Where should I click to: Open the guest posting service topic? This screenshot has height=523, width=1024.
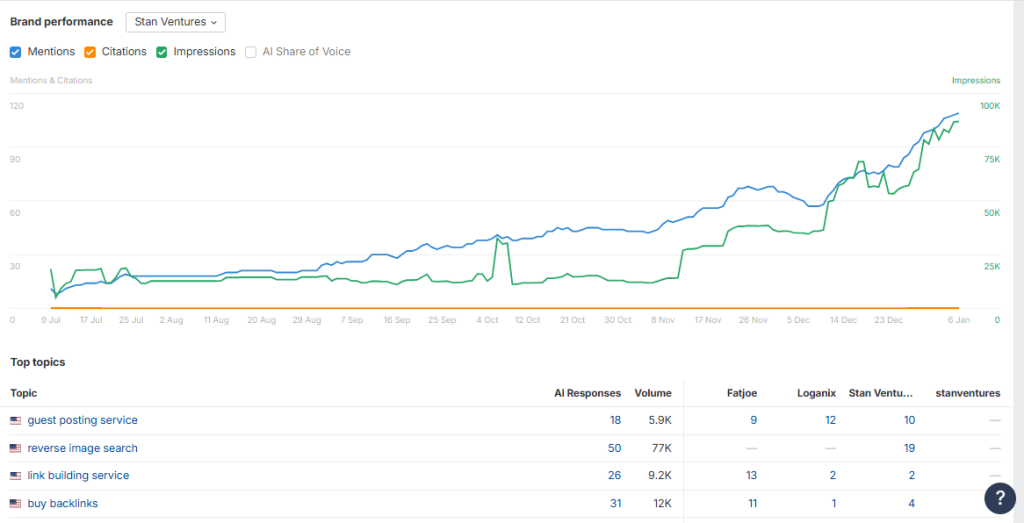tap(82, 421)
